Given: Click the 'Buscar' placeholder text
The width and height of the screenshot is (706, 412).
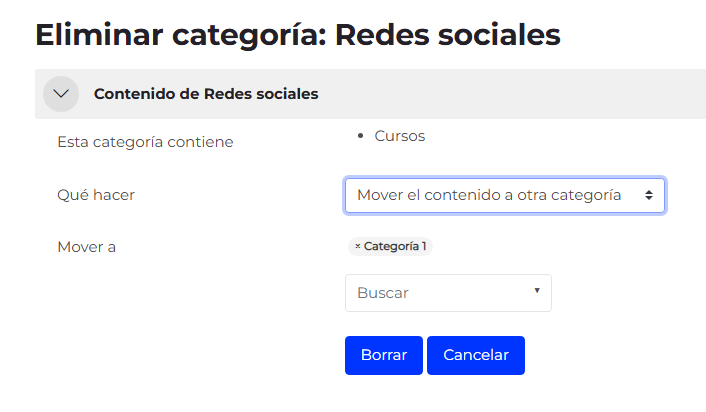Looking at the screenshot, I should [383, 293].
